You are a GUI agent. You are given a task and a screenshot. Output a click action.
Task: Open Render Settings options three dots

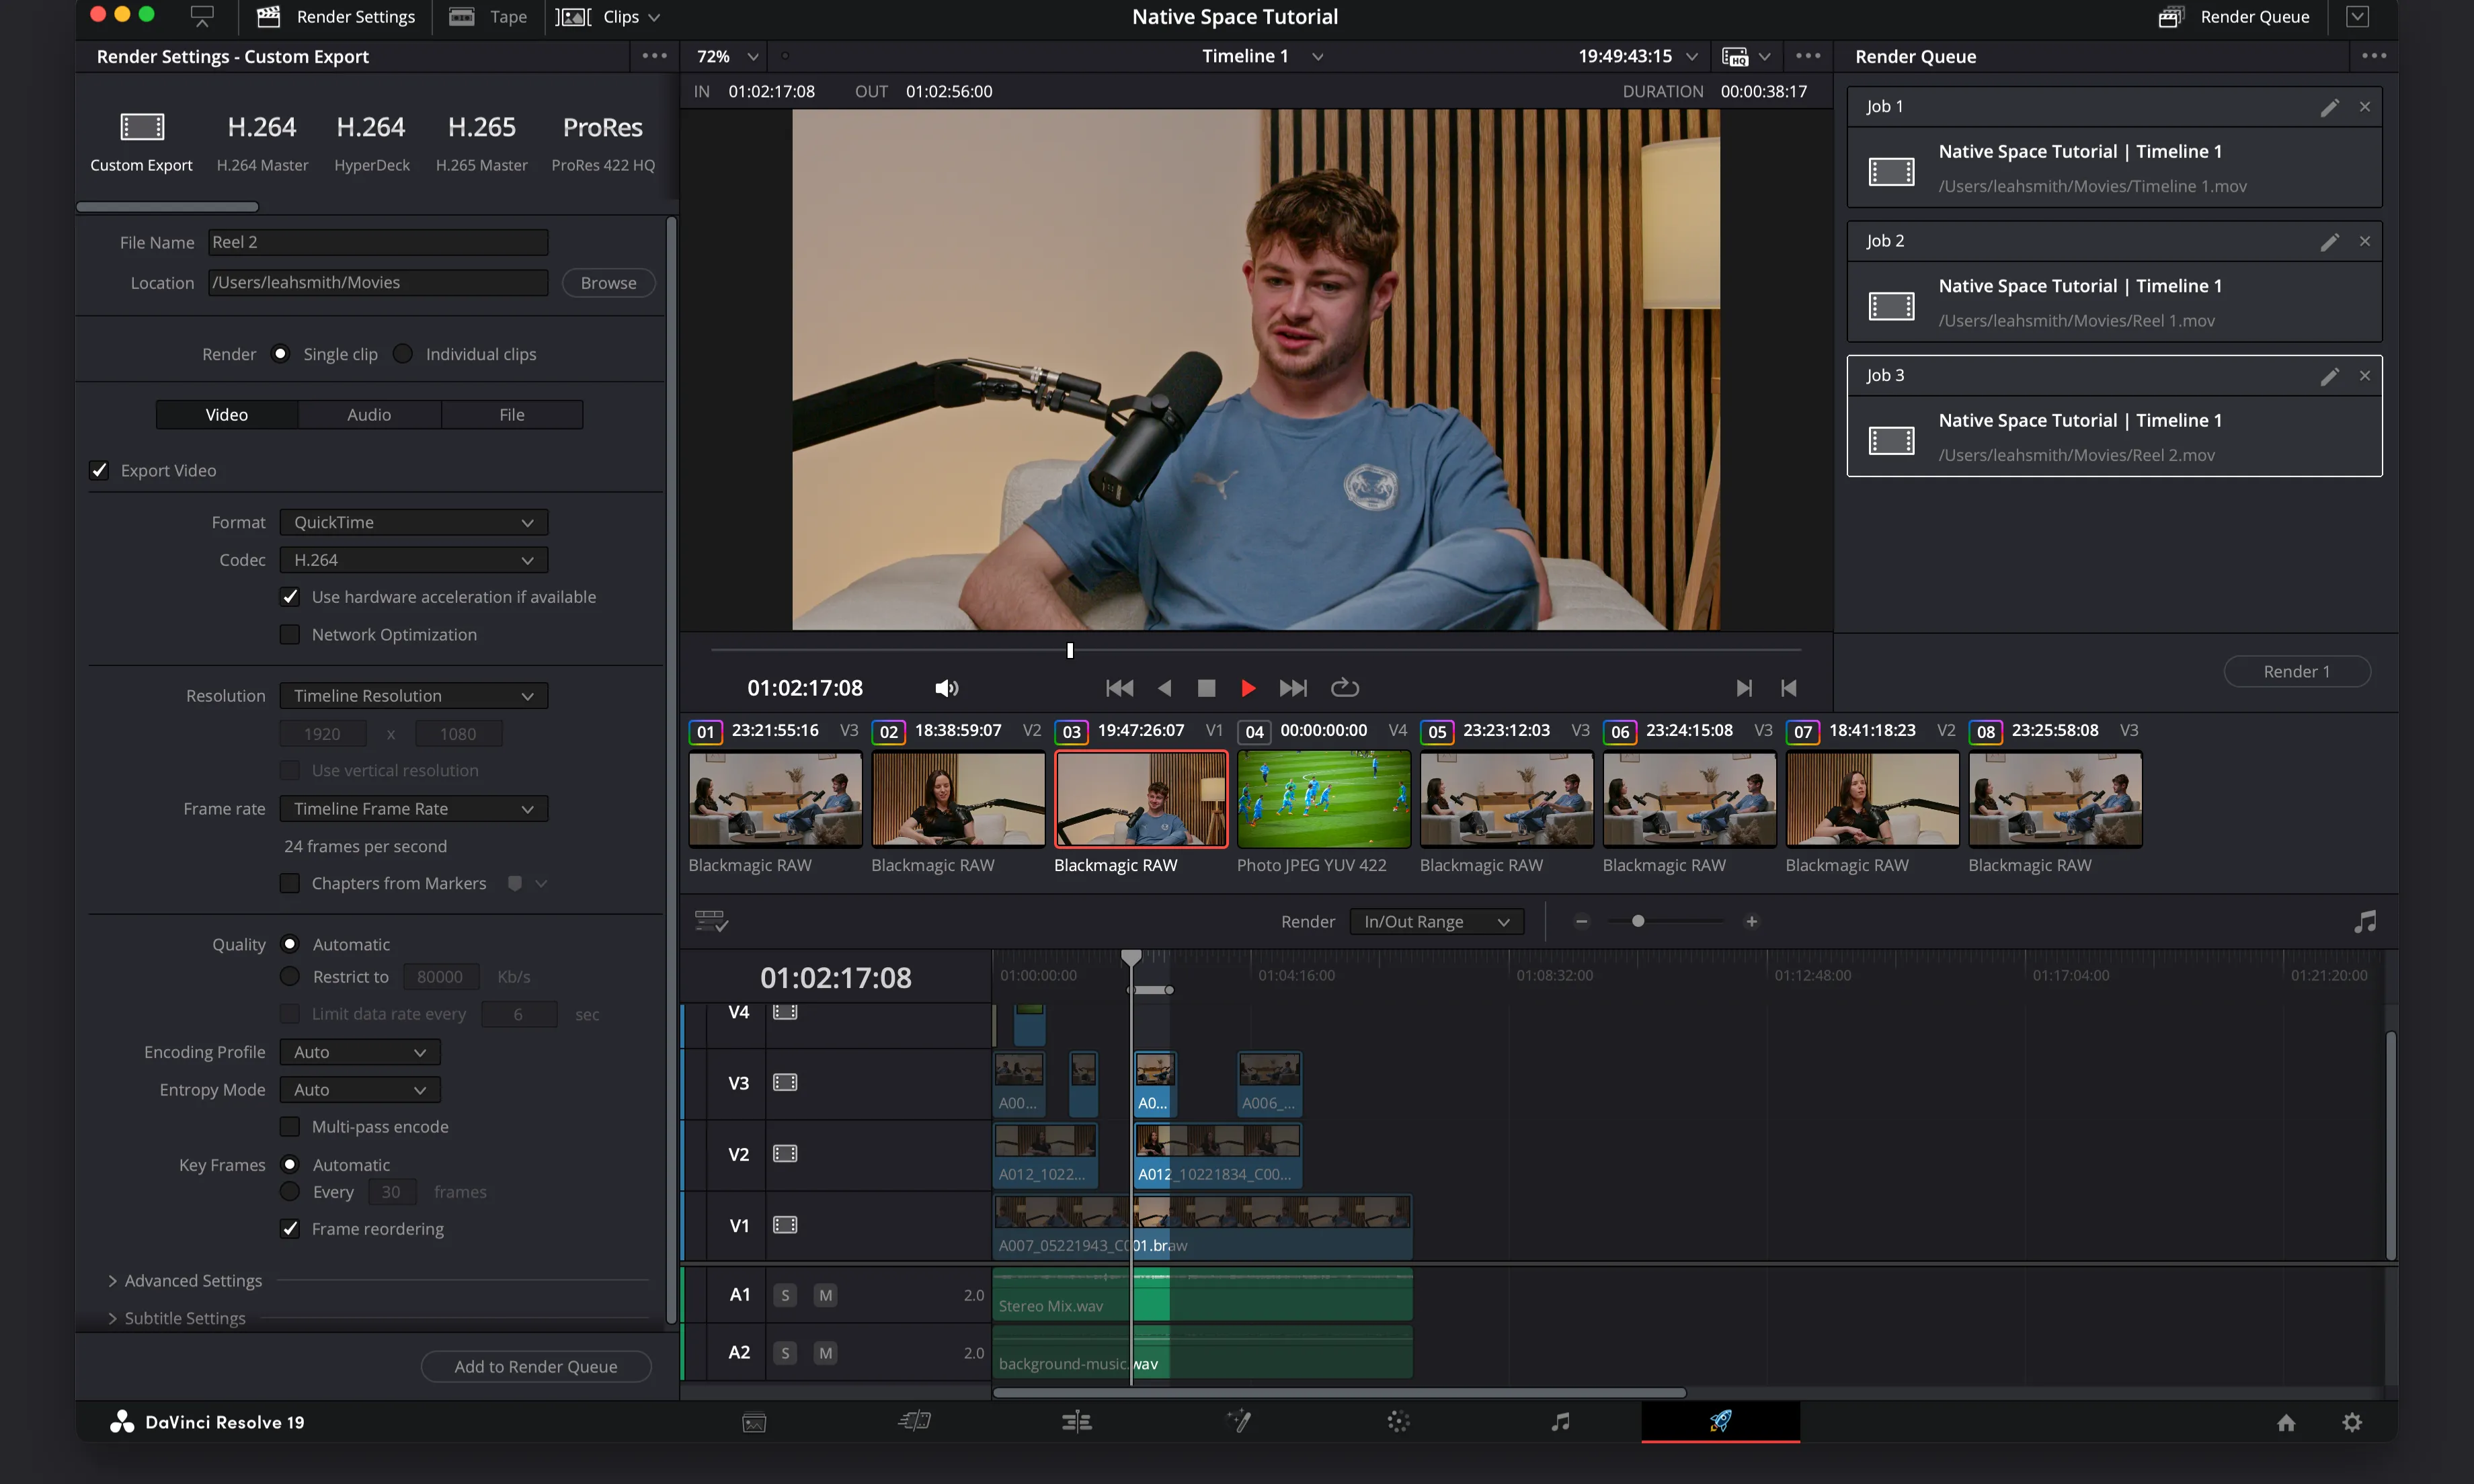[x=654, y=56]
